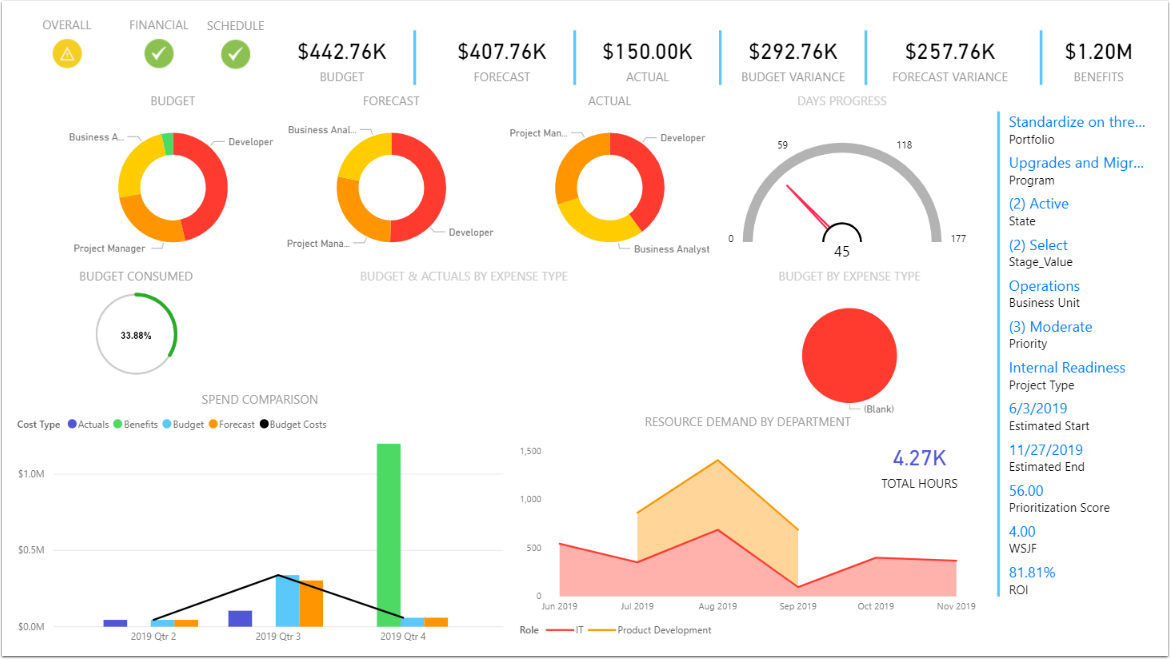Click the Actuals legend color dot

click(72, 424)
